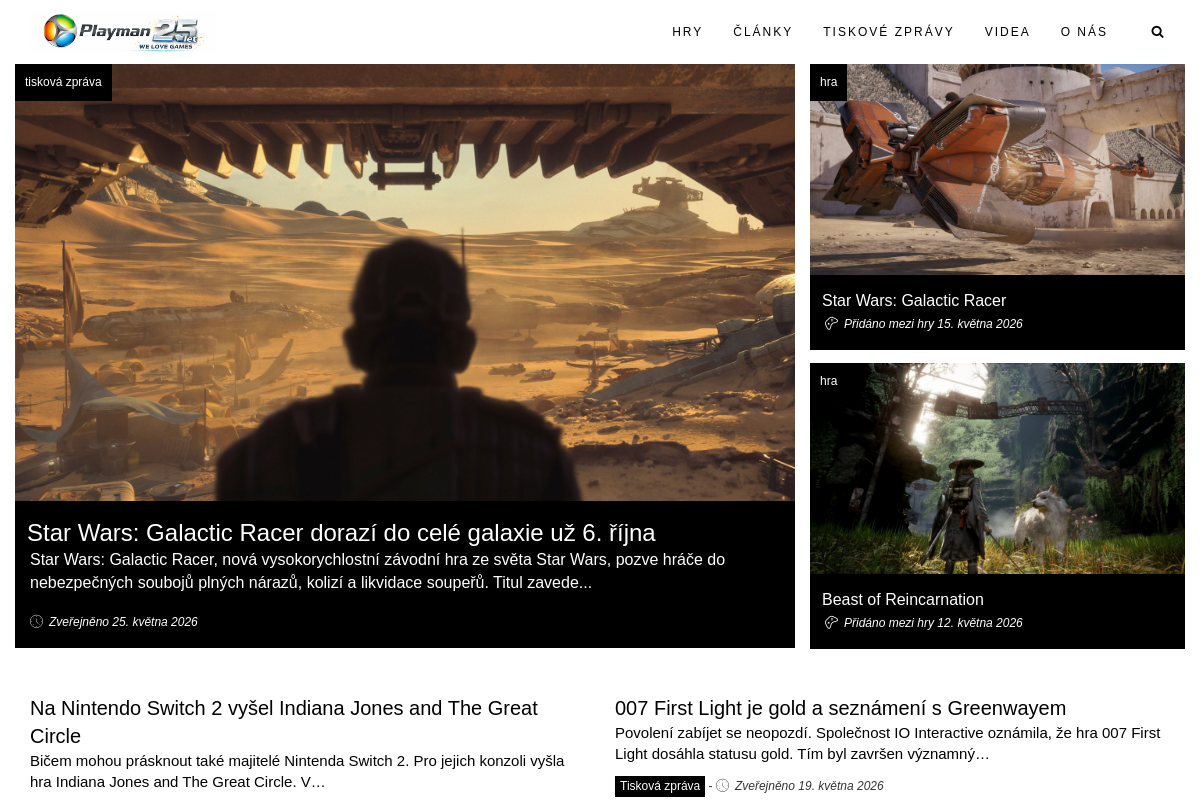Click tag icon by Přidáno mezi hry 12. května

pos(831,623)
